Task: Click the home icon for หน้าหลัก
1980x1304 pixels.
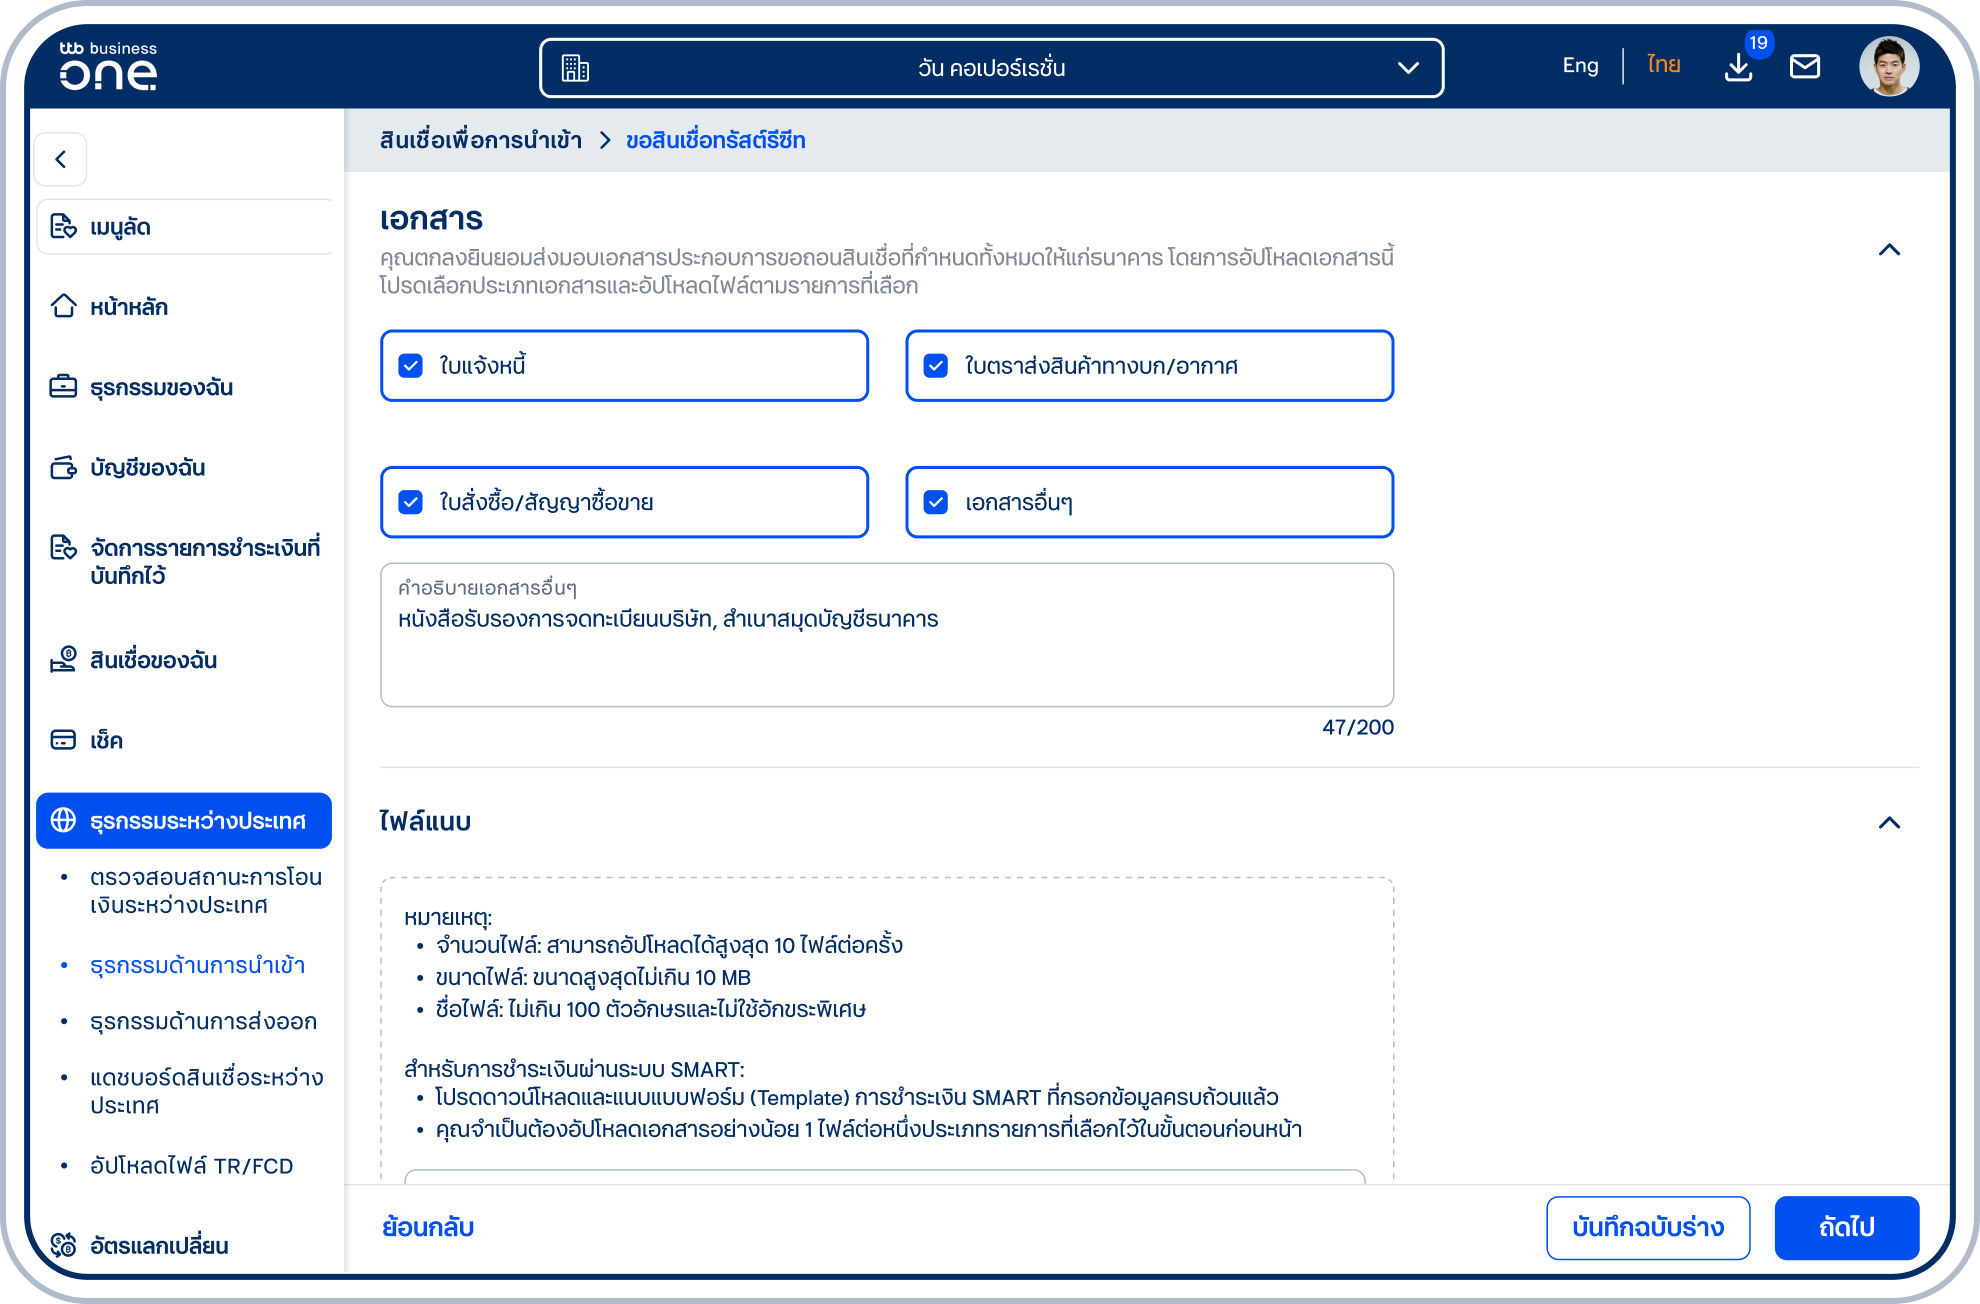Action: click(x=64, y=306)
